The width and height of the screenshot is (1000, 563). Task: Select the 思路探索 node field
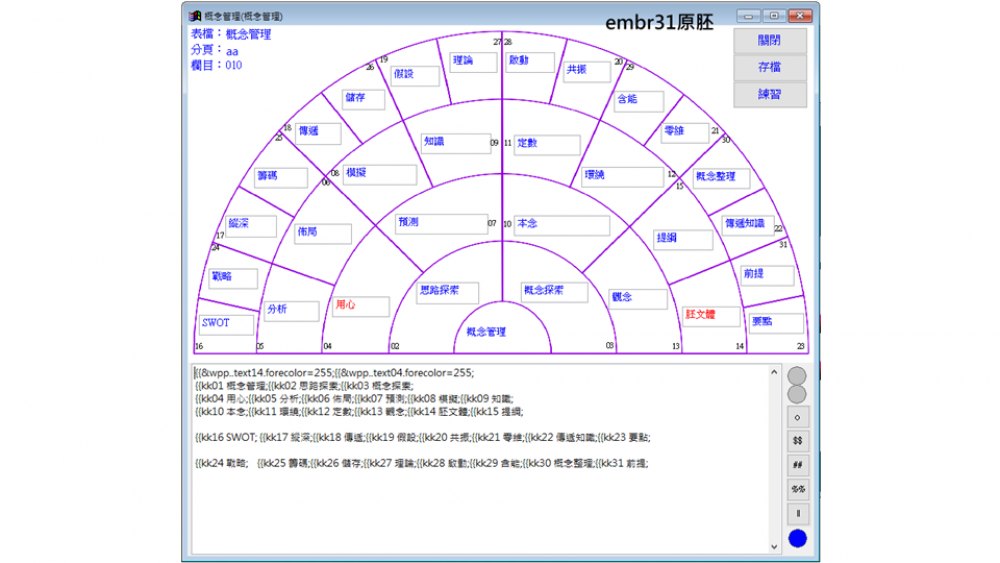click(447, 292)
